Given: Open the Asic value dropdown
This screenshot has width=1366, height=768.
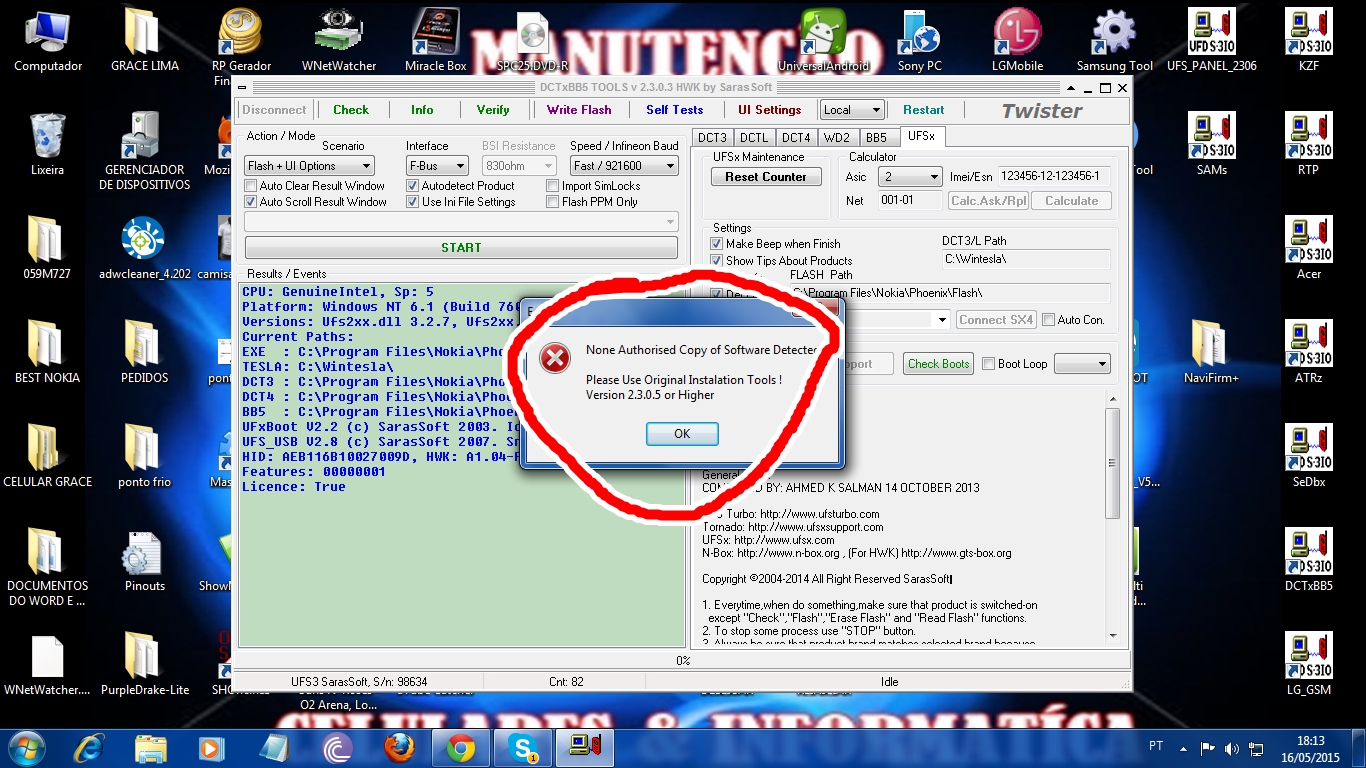Looking at the screenshot, I should pos(909,177).
